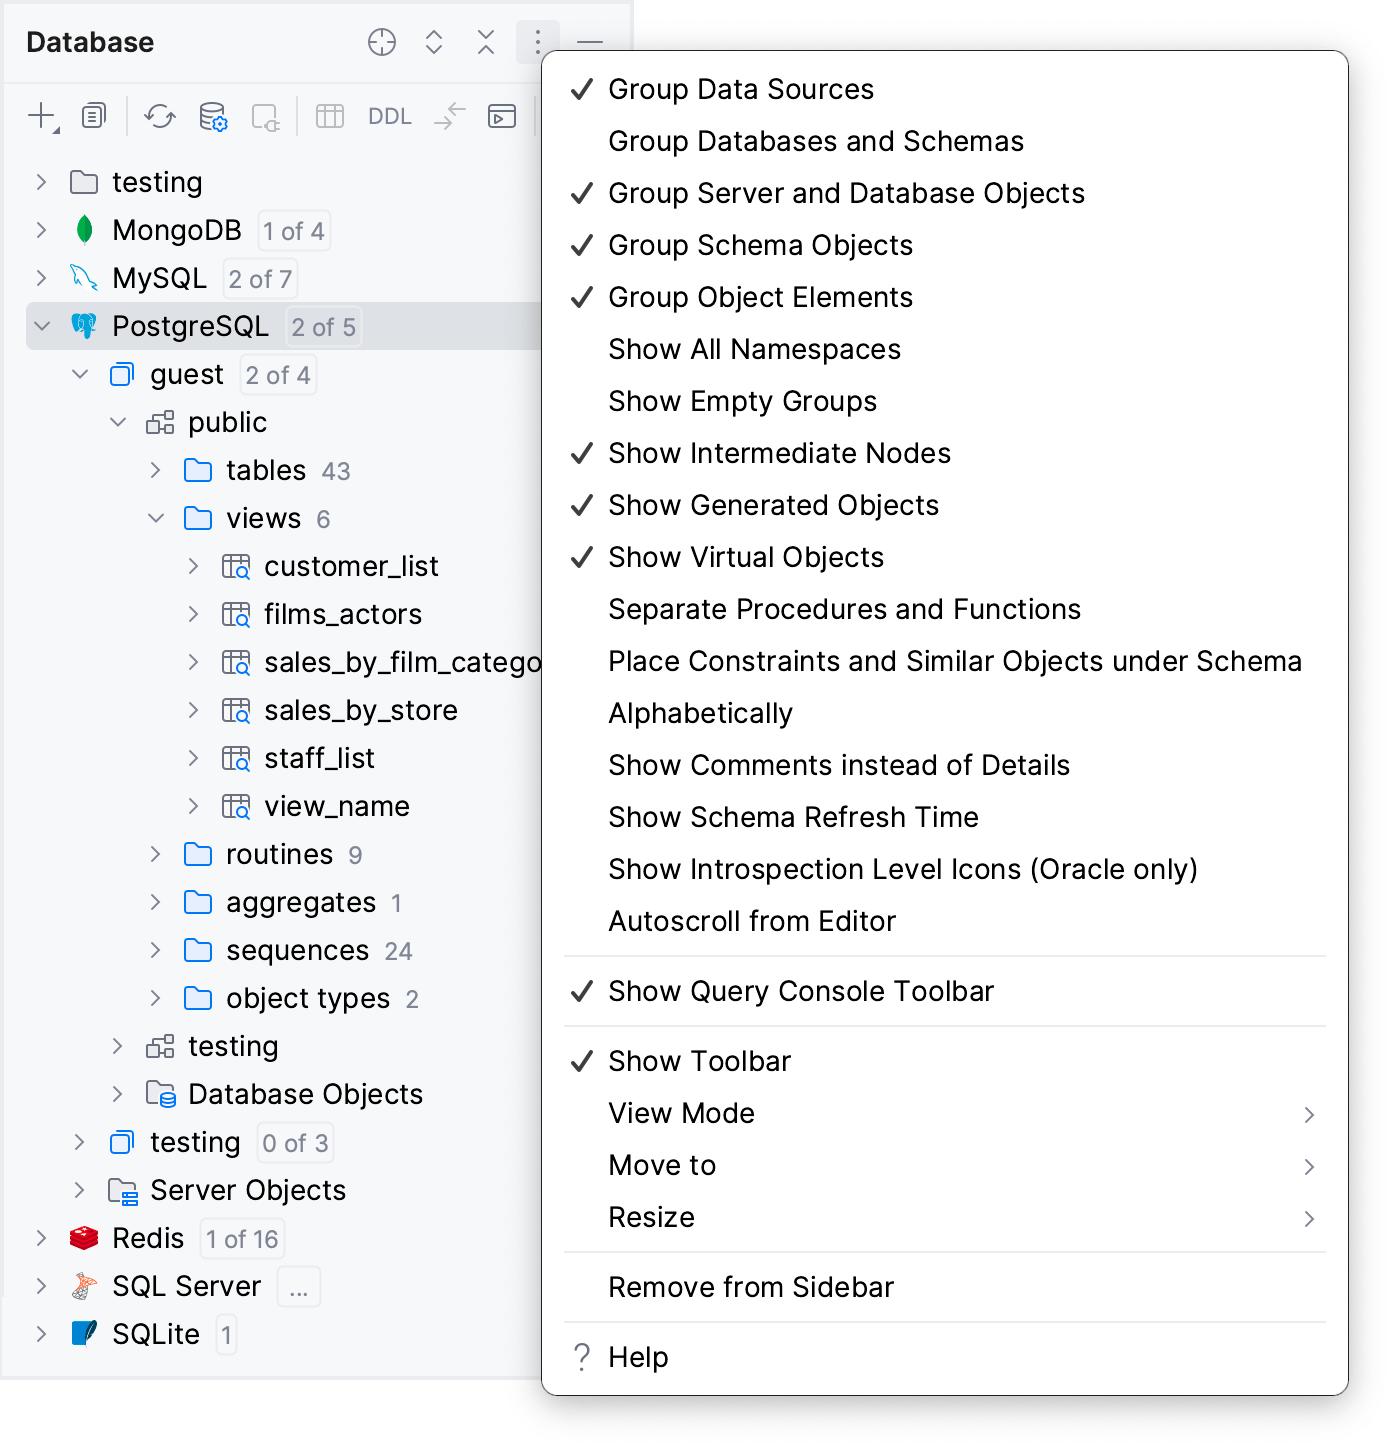This screenshot has height=1449, width=1394.
Task: Collapse all nodes in the database tree
Action: pos(486,43)
